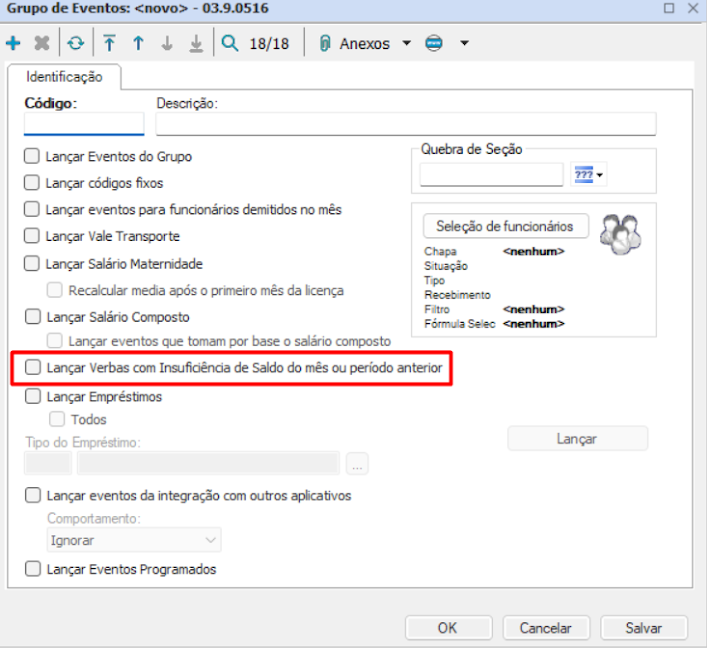This screenshot has width=707, height=648.
Task: Check Lançar códigos fixos
Action: click(32, 183)
